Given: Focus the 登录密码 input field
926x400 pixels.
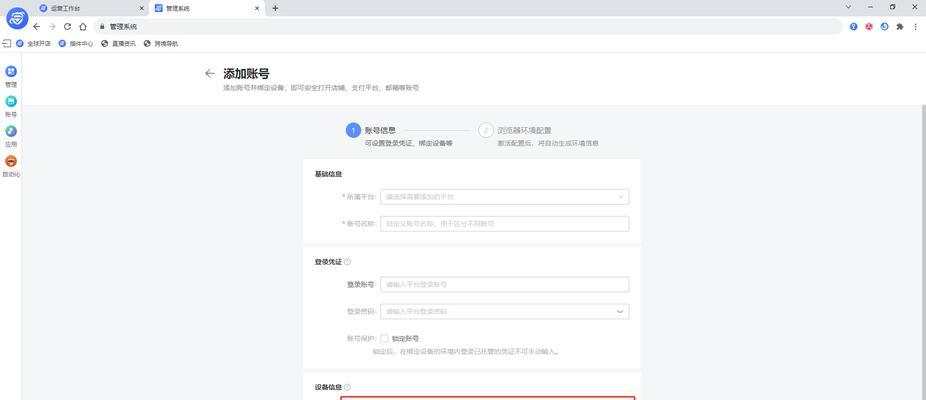Looking at the screenshot, I should [505, 311].
